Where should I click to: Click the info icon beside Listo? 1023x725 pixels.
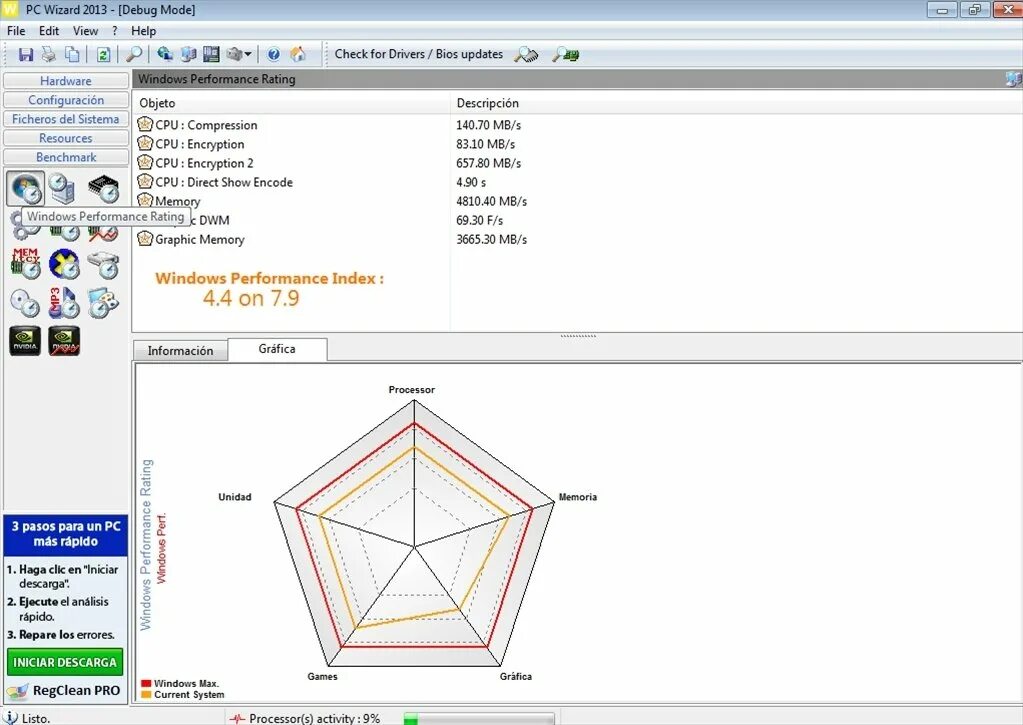(x=10, y=717)
